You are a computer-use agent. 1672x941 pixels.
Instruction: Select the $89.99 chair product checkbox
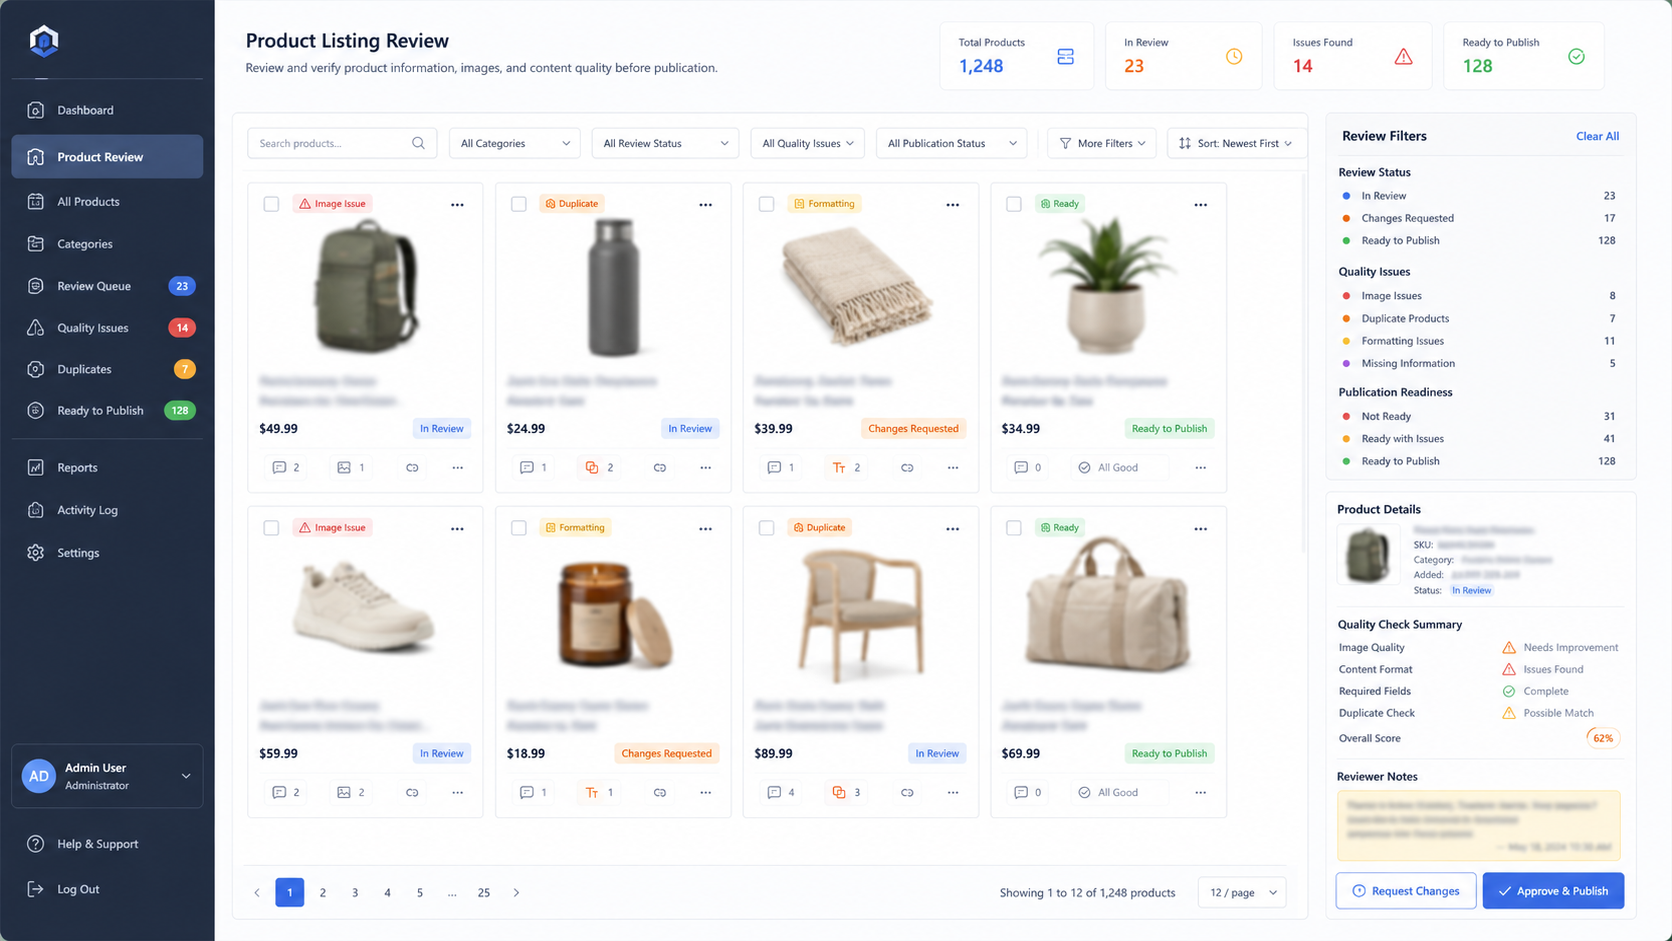pos(766,528)
